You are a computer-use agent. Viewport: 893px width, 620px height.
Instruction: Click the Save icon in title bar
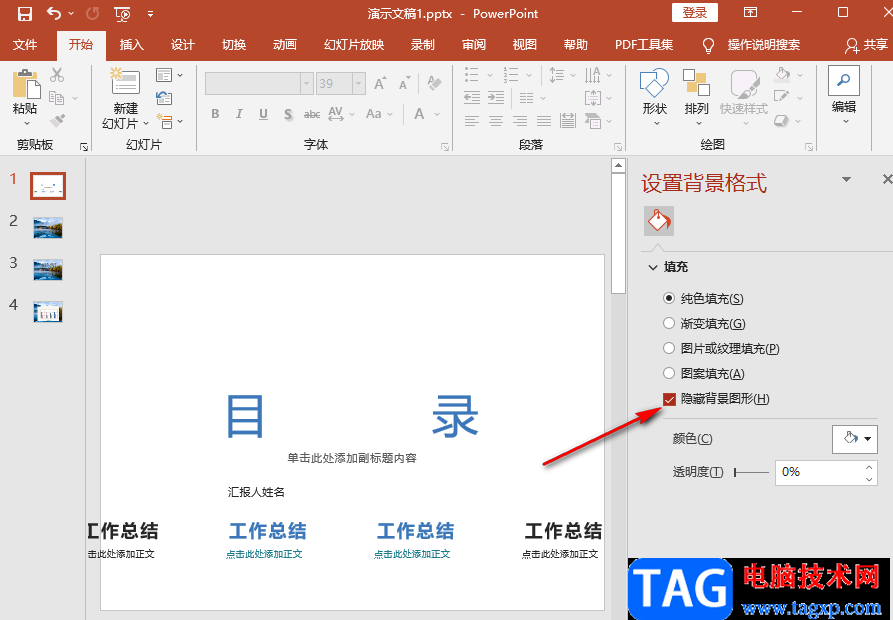25,14
